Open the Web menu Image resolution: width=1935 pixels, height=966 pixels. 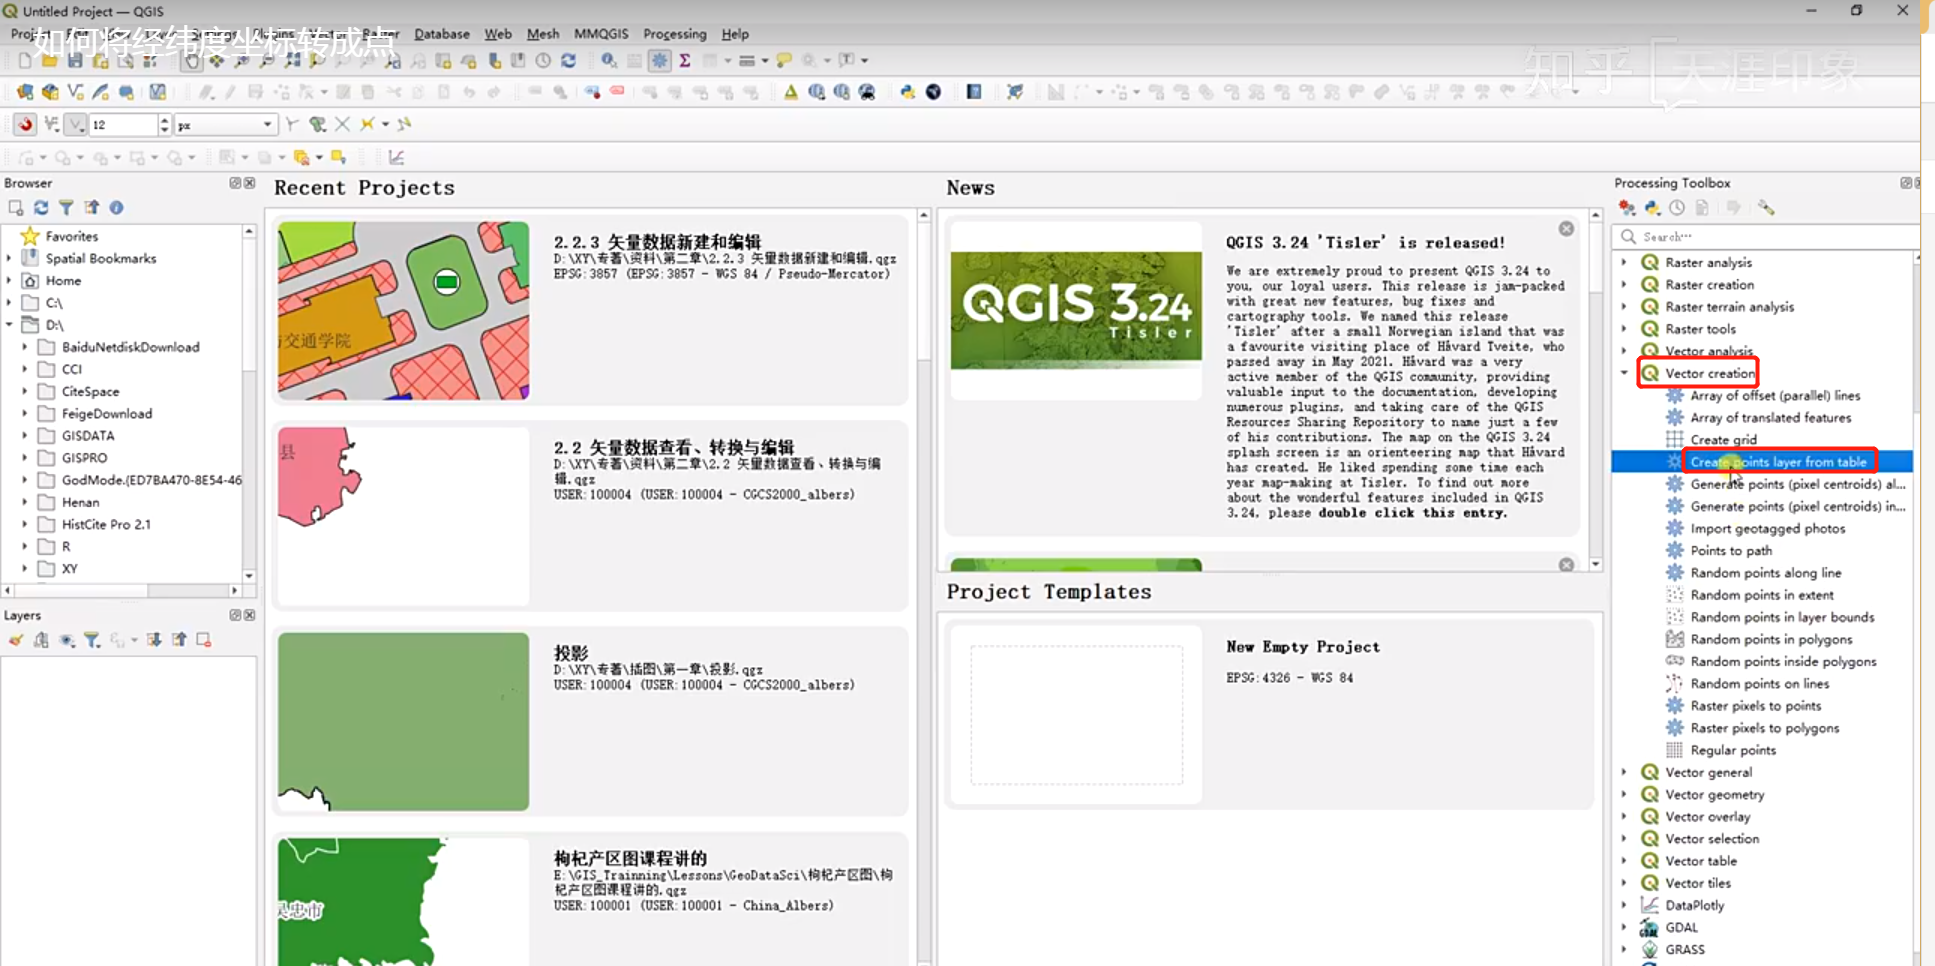498,34
